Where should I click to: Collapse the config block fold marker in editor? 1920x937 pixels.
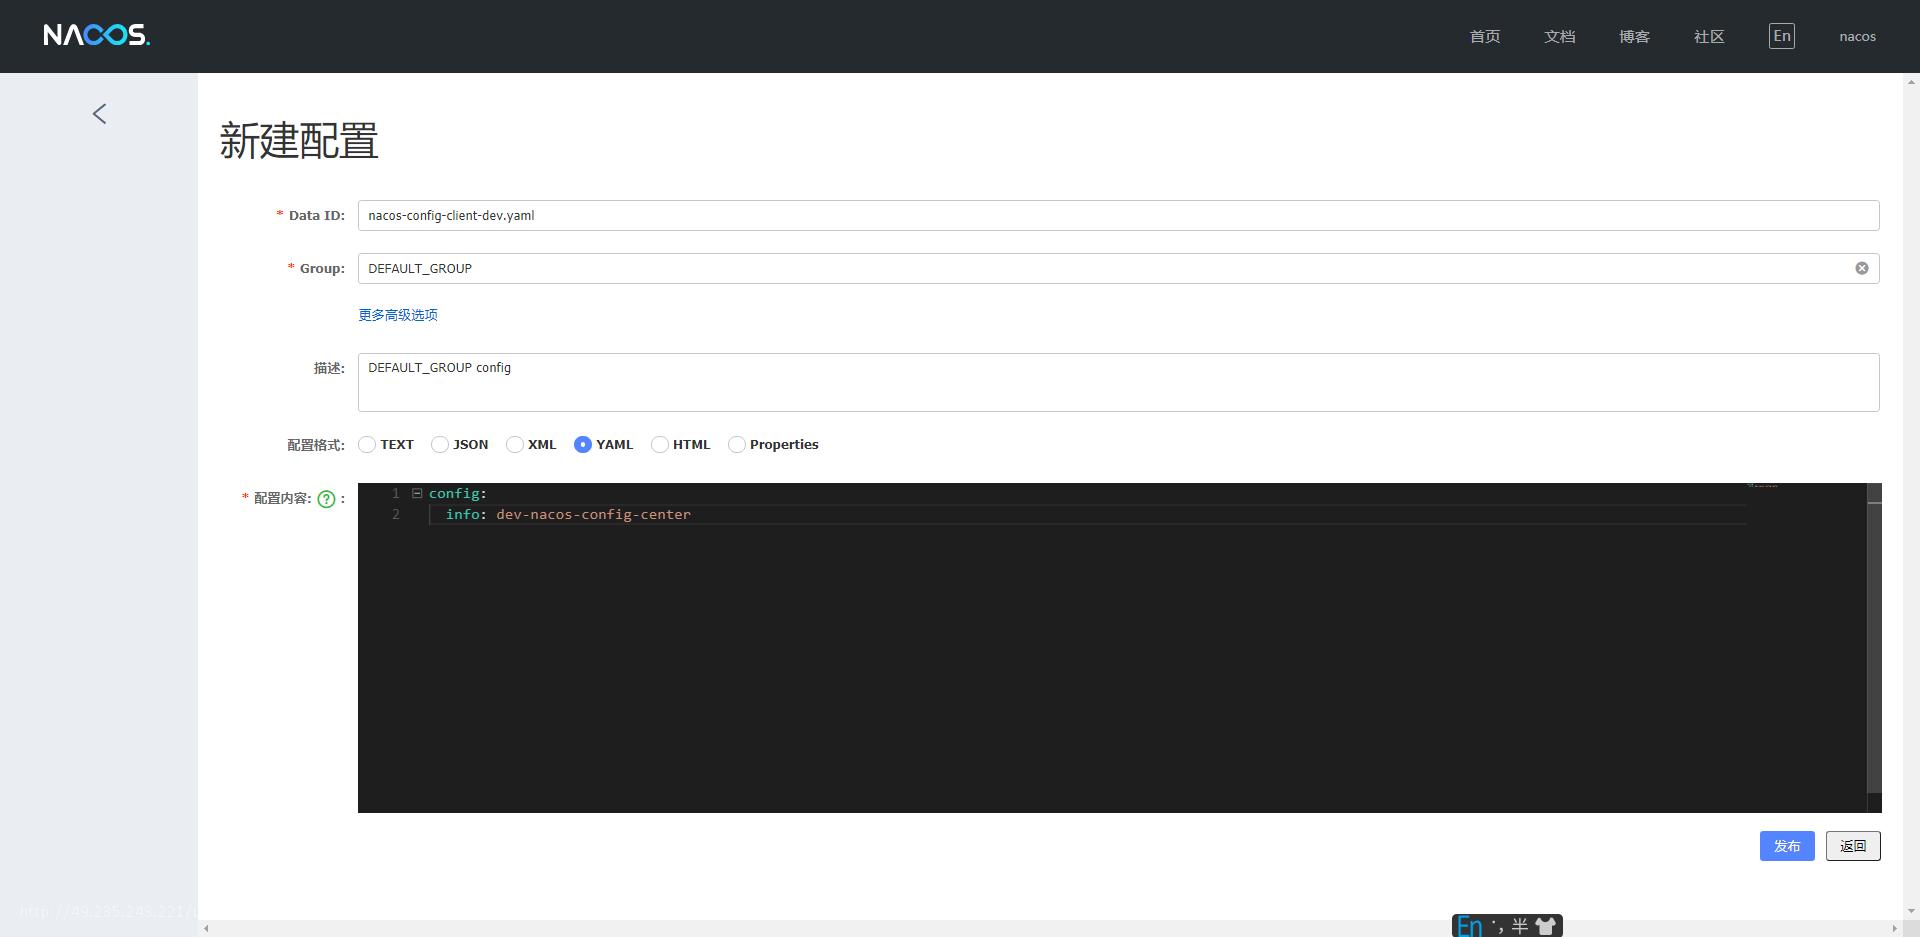tap(417, 493)
